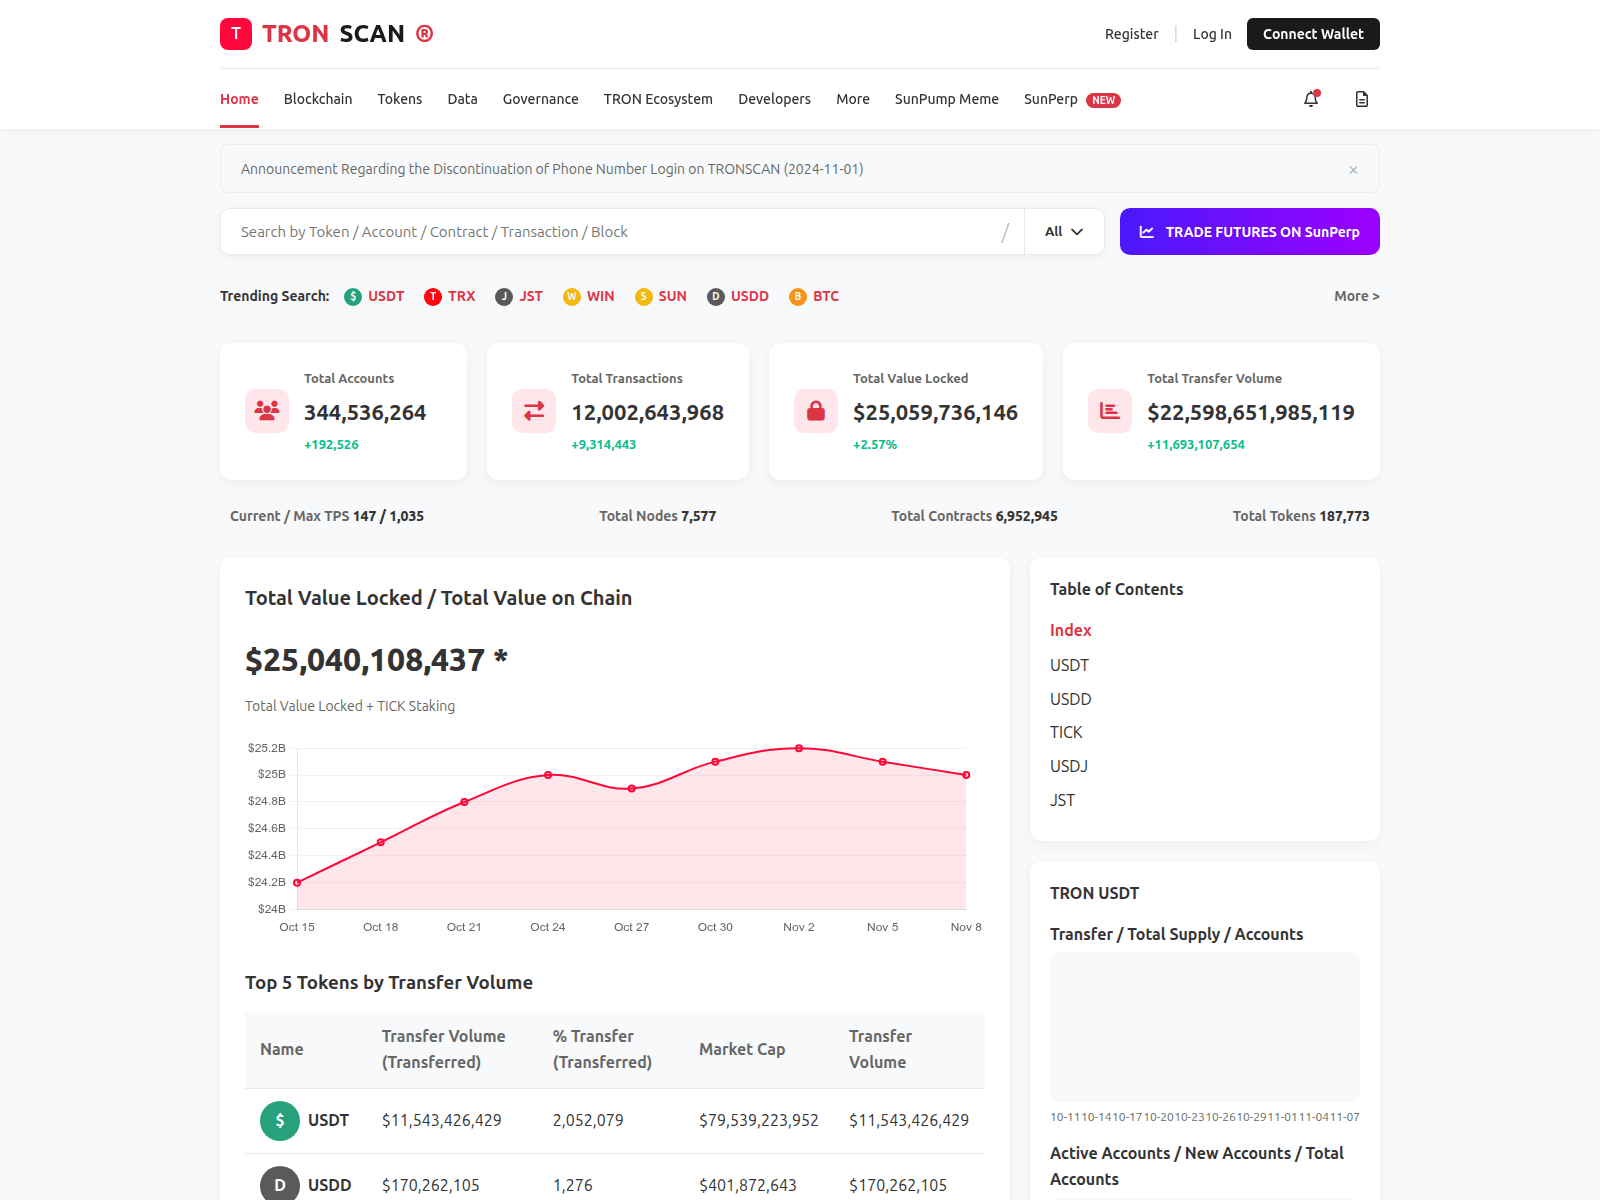Select the BTC trending token icon
Screen dimensions: 1600x1200
[x=798, y=297]
